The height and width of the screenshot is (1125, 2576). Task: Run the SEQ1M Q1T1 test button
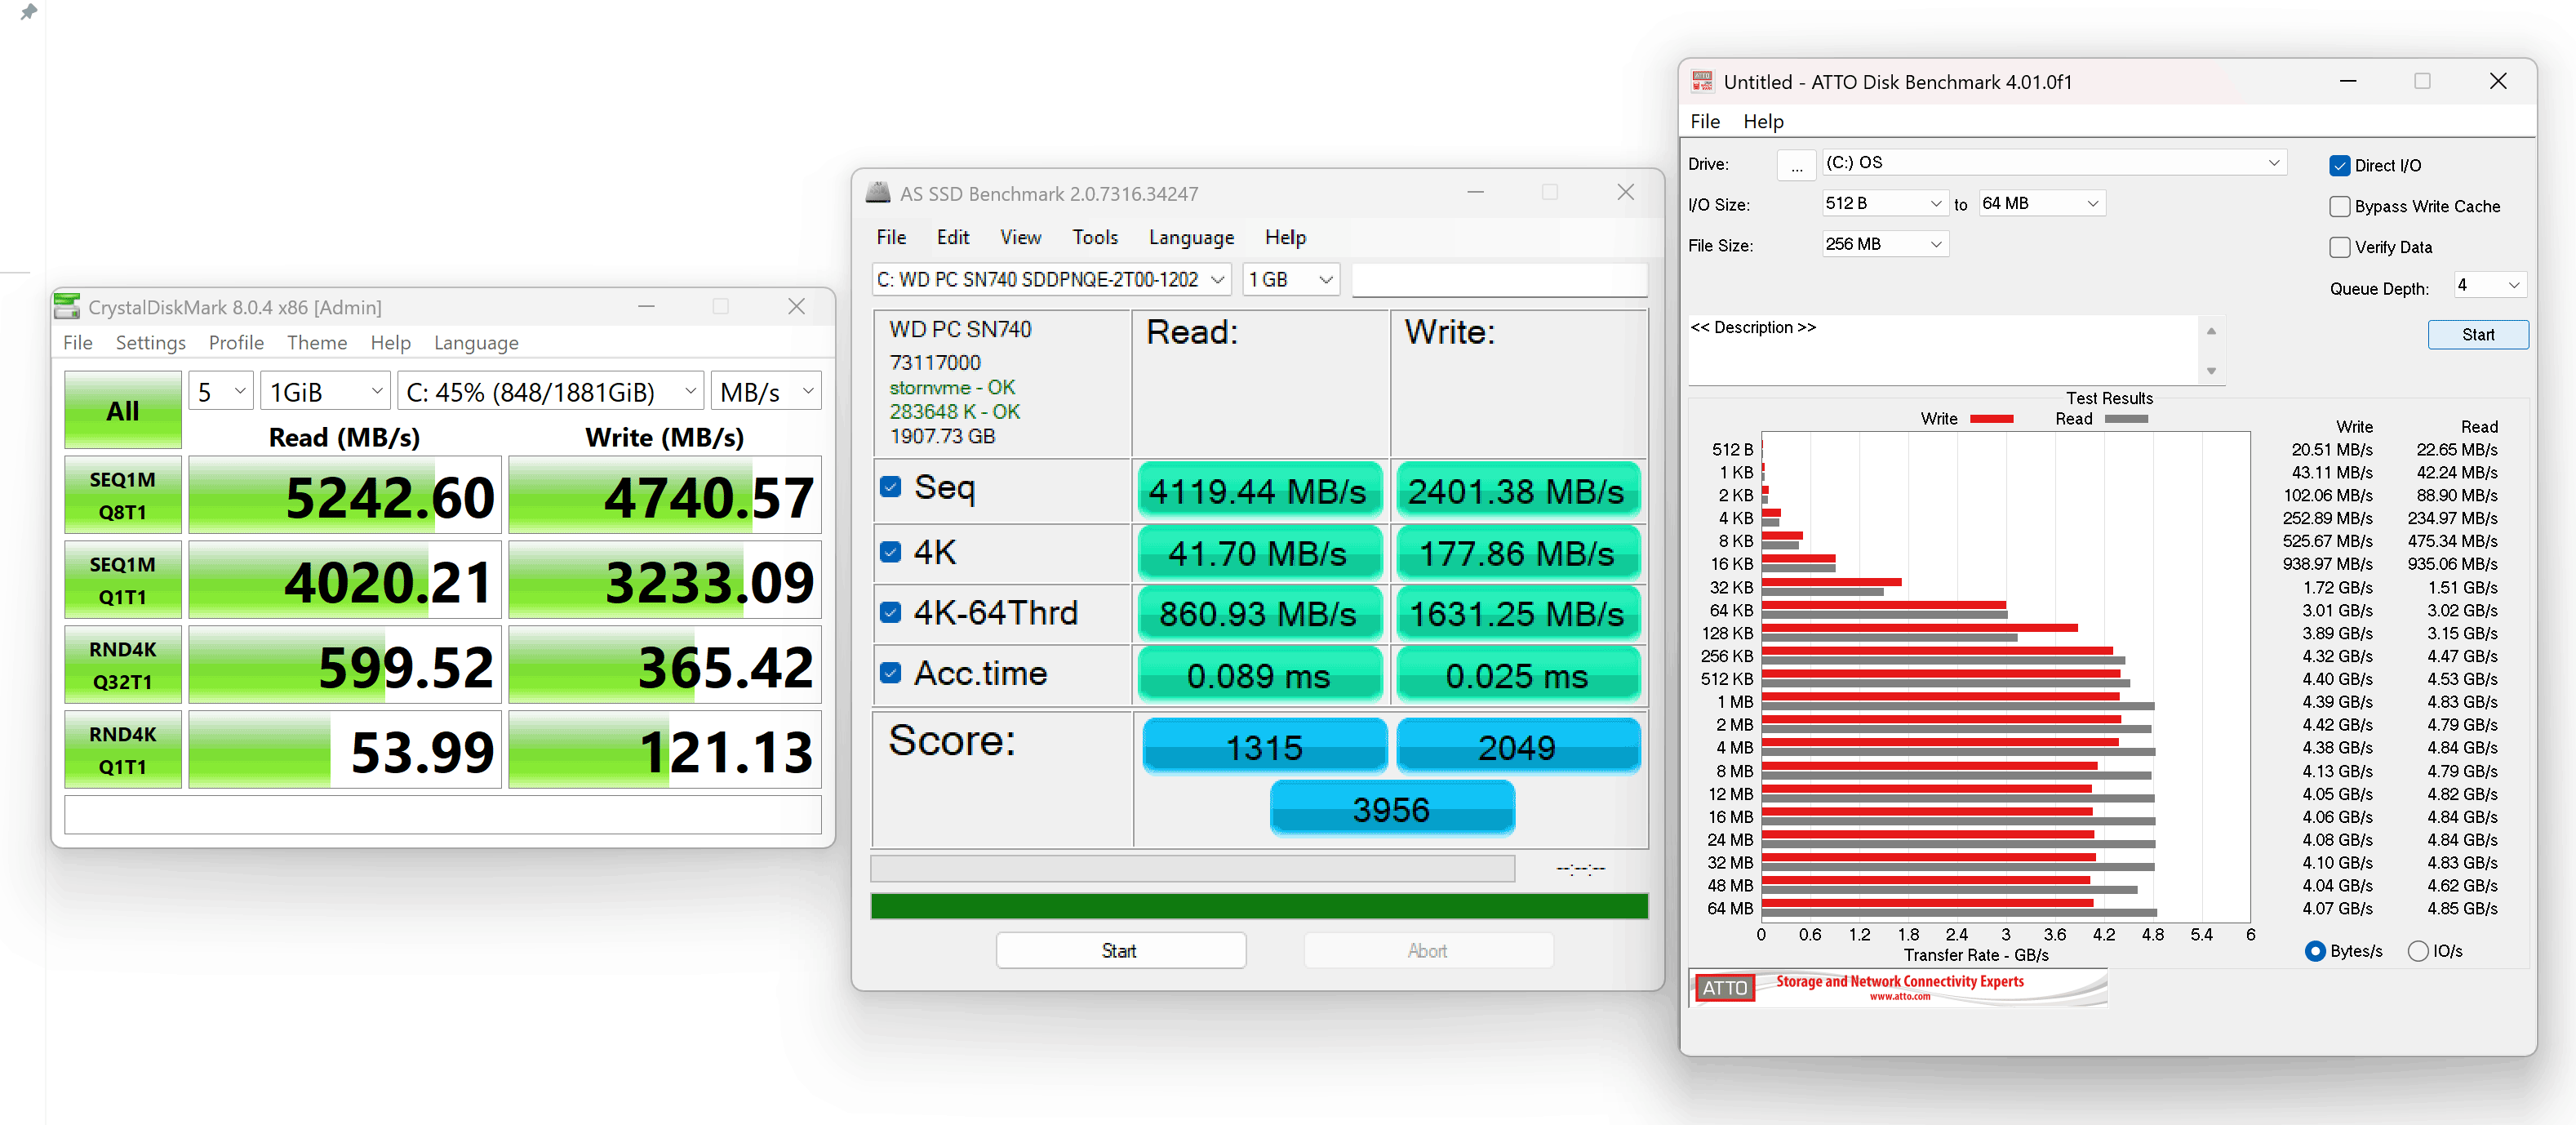click(x=123, y=580)
